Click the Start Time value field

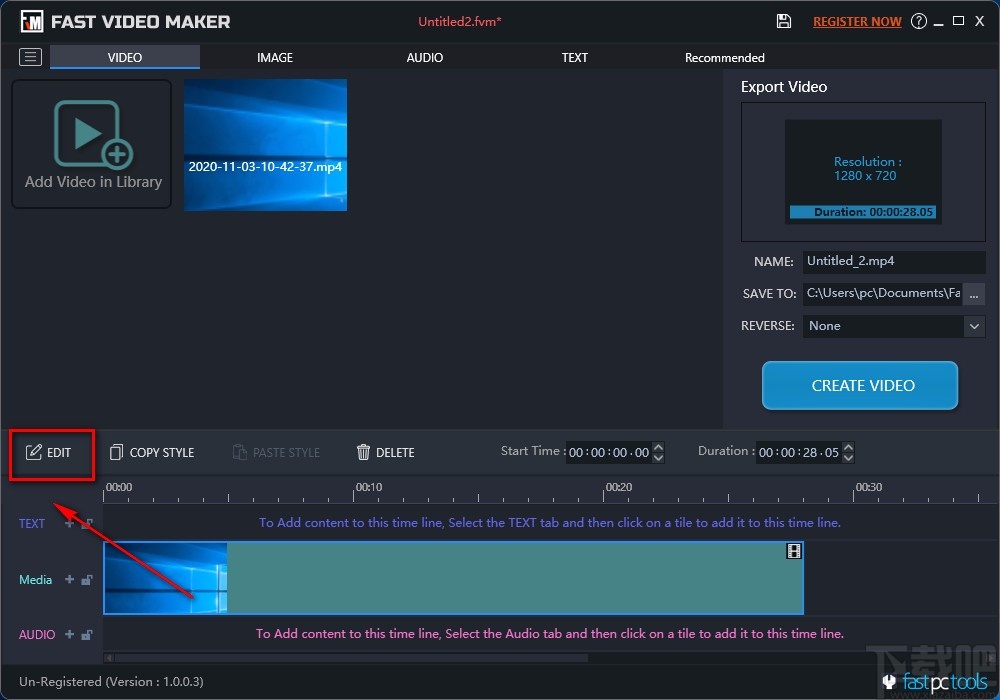click(609, 452)
